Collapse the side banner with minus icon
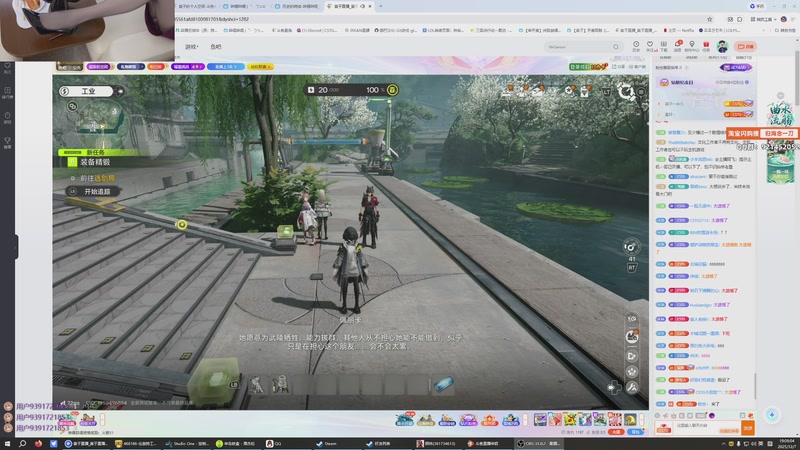Viewport: 800px width, 450px height. pyautogui.click(x=780, y=95)
